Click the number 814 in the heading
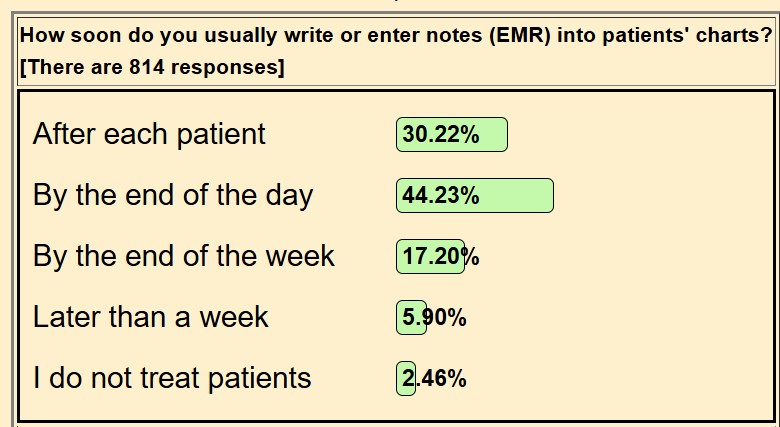This screenshot has width=780, height=427. click(147, 67)
